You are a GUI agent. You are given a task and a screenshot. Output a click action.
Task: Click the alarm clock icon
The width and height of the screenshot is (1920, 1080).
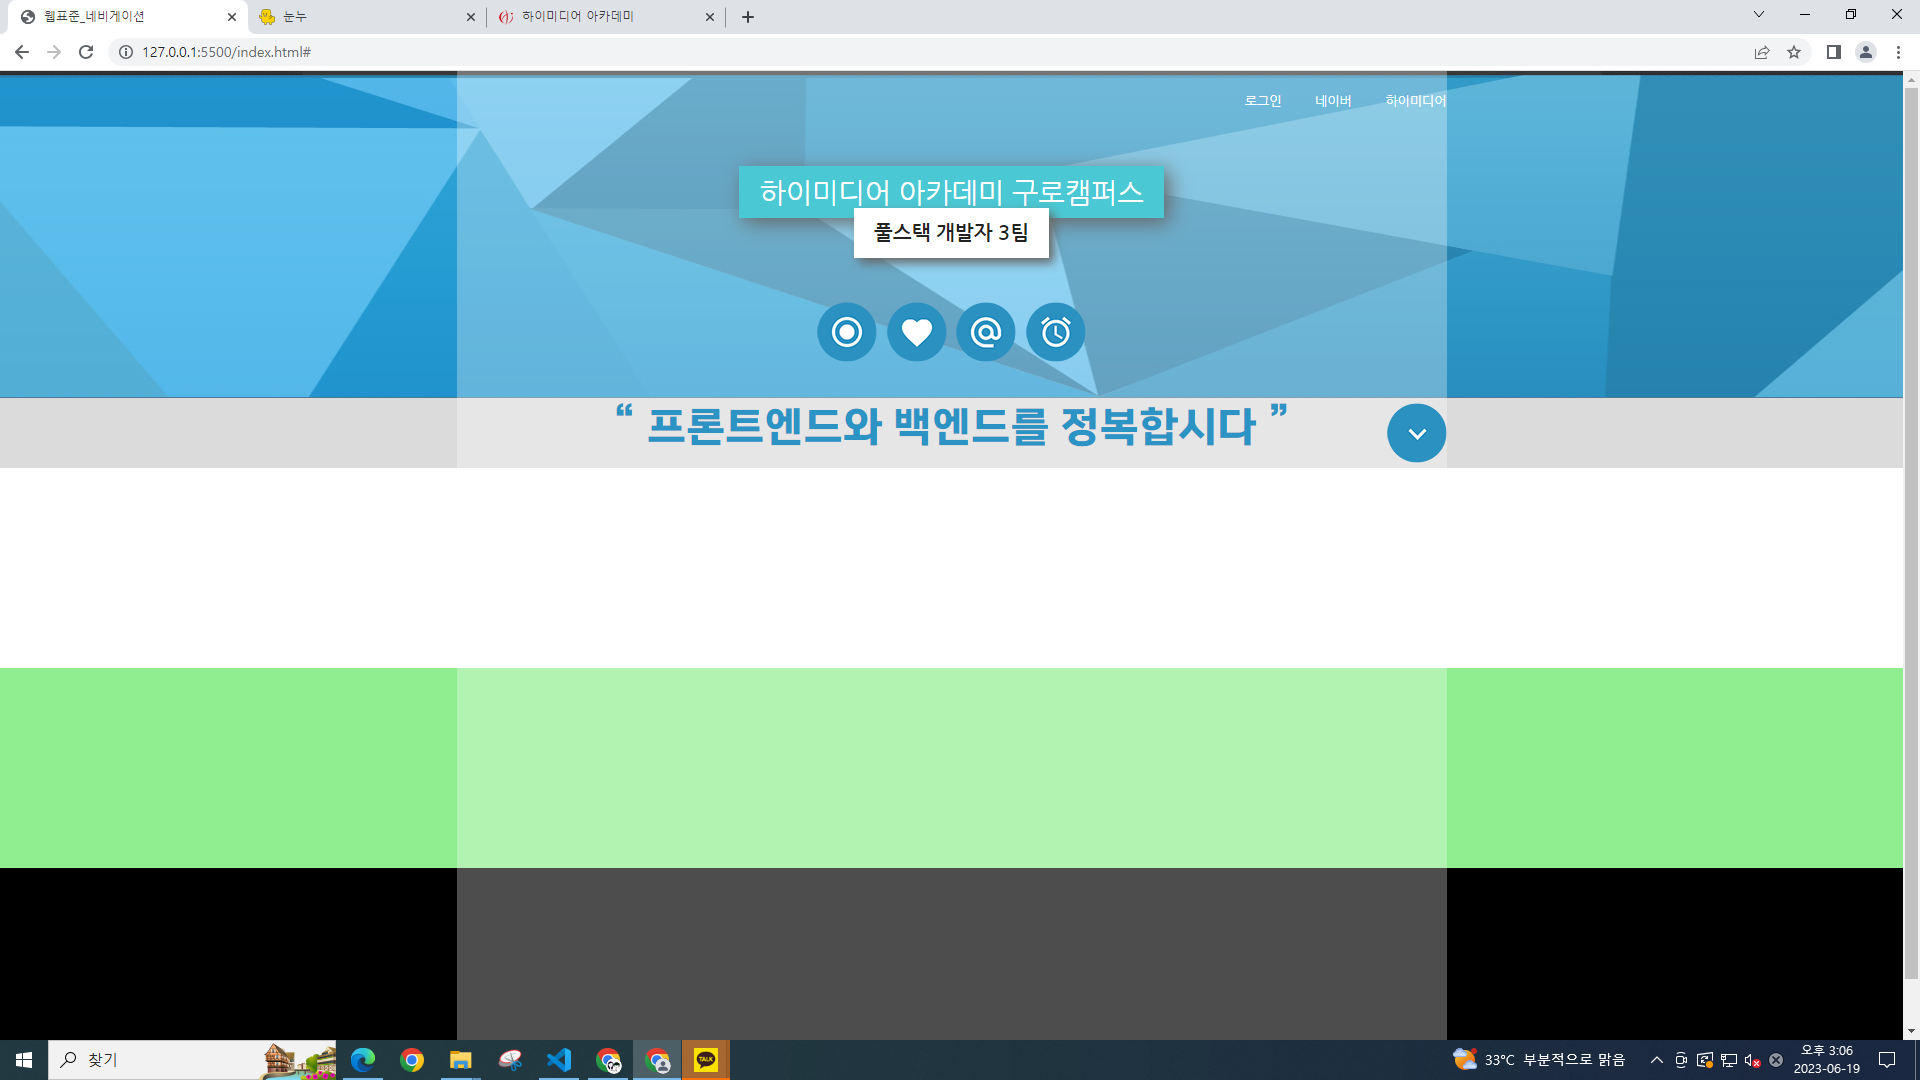[x=1055, y=332]
